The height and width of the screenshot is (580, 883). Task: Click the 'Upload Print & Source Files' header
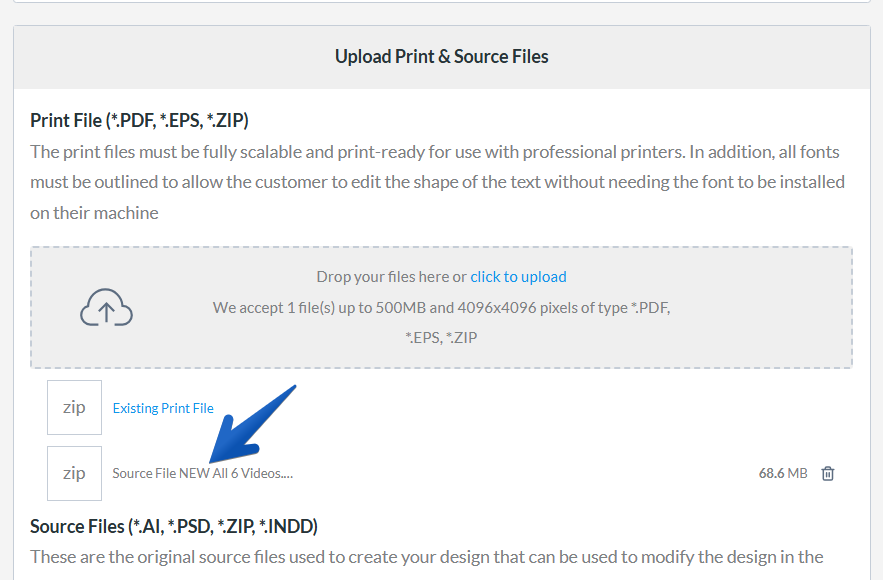point(442,56)
